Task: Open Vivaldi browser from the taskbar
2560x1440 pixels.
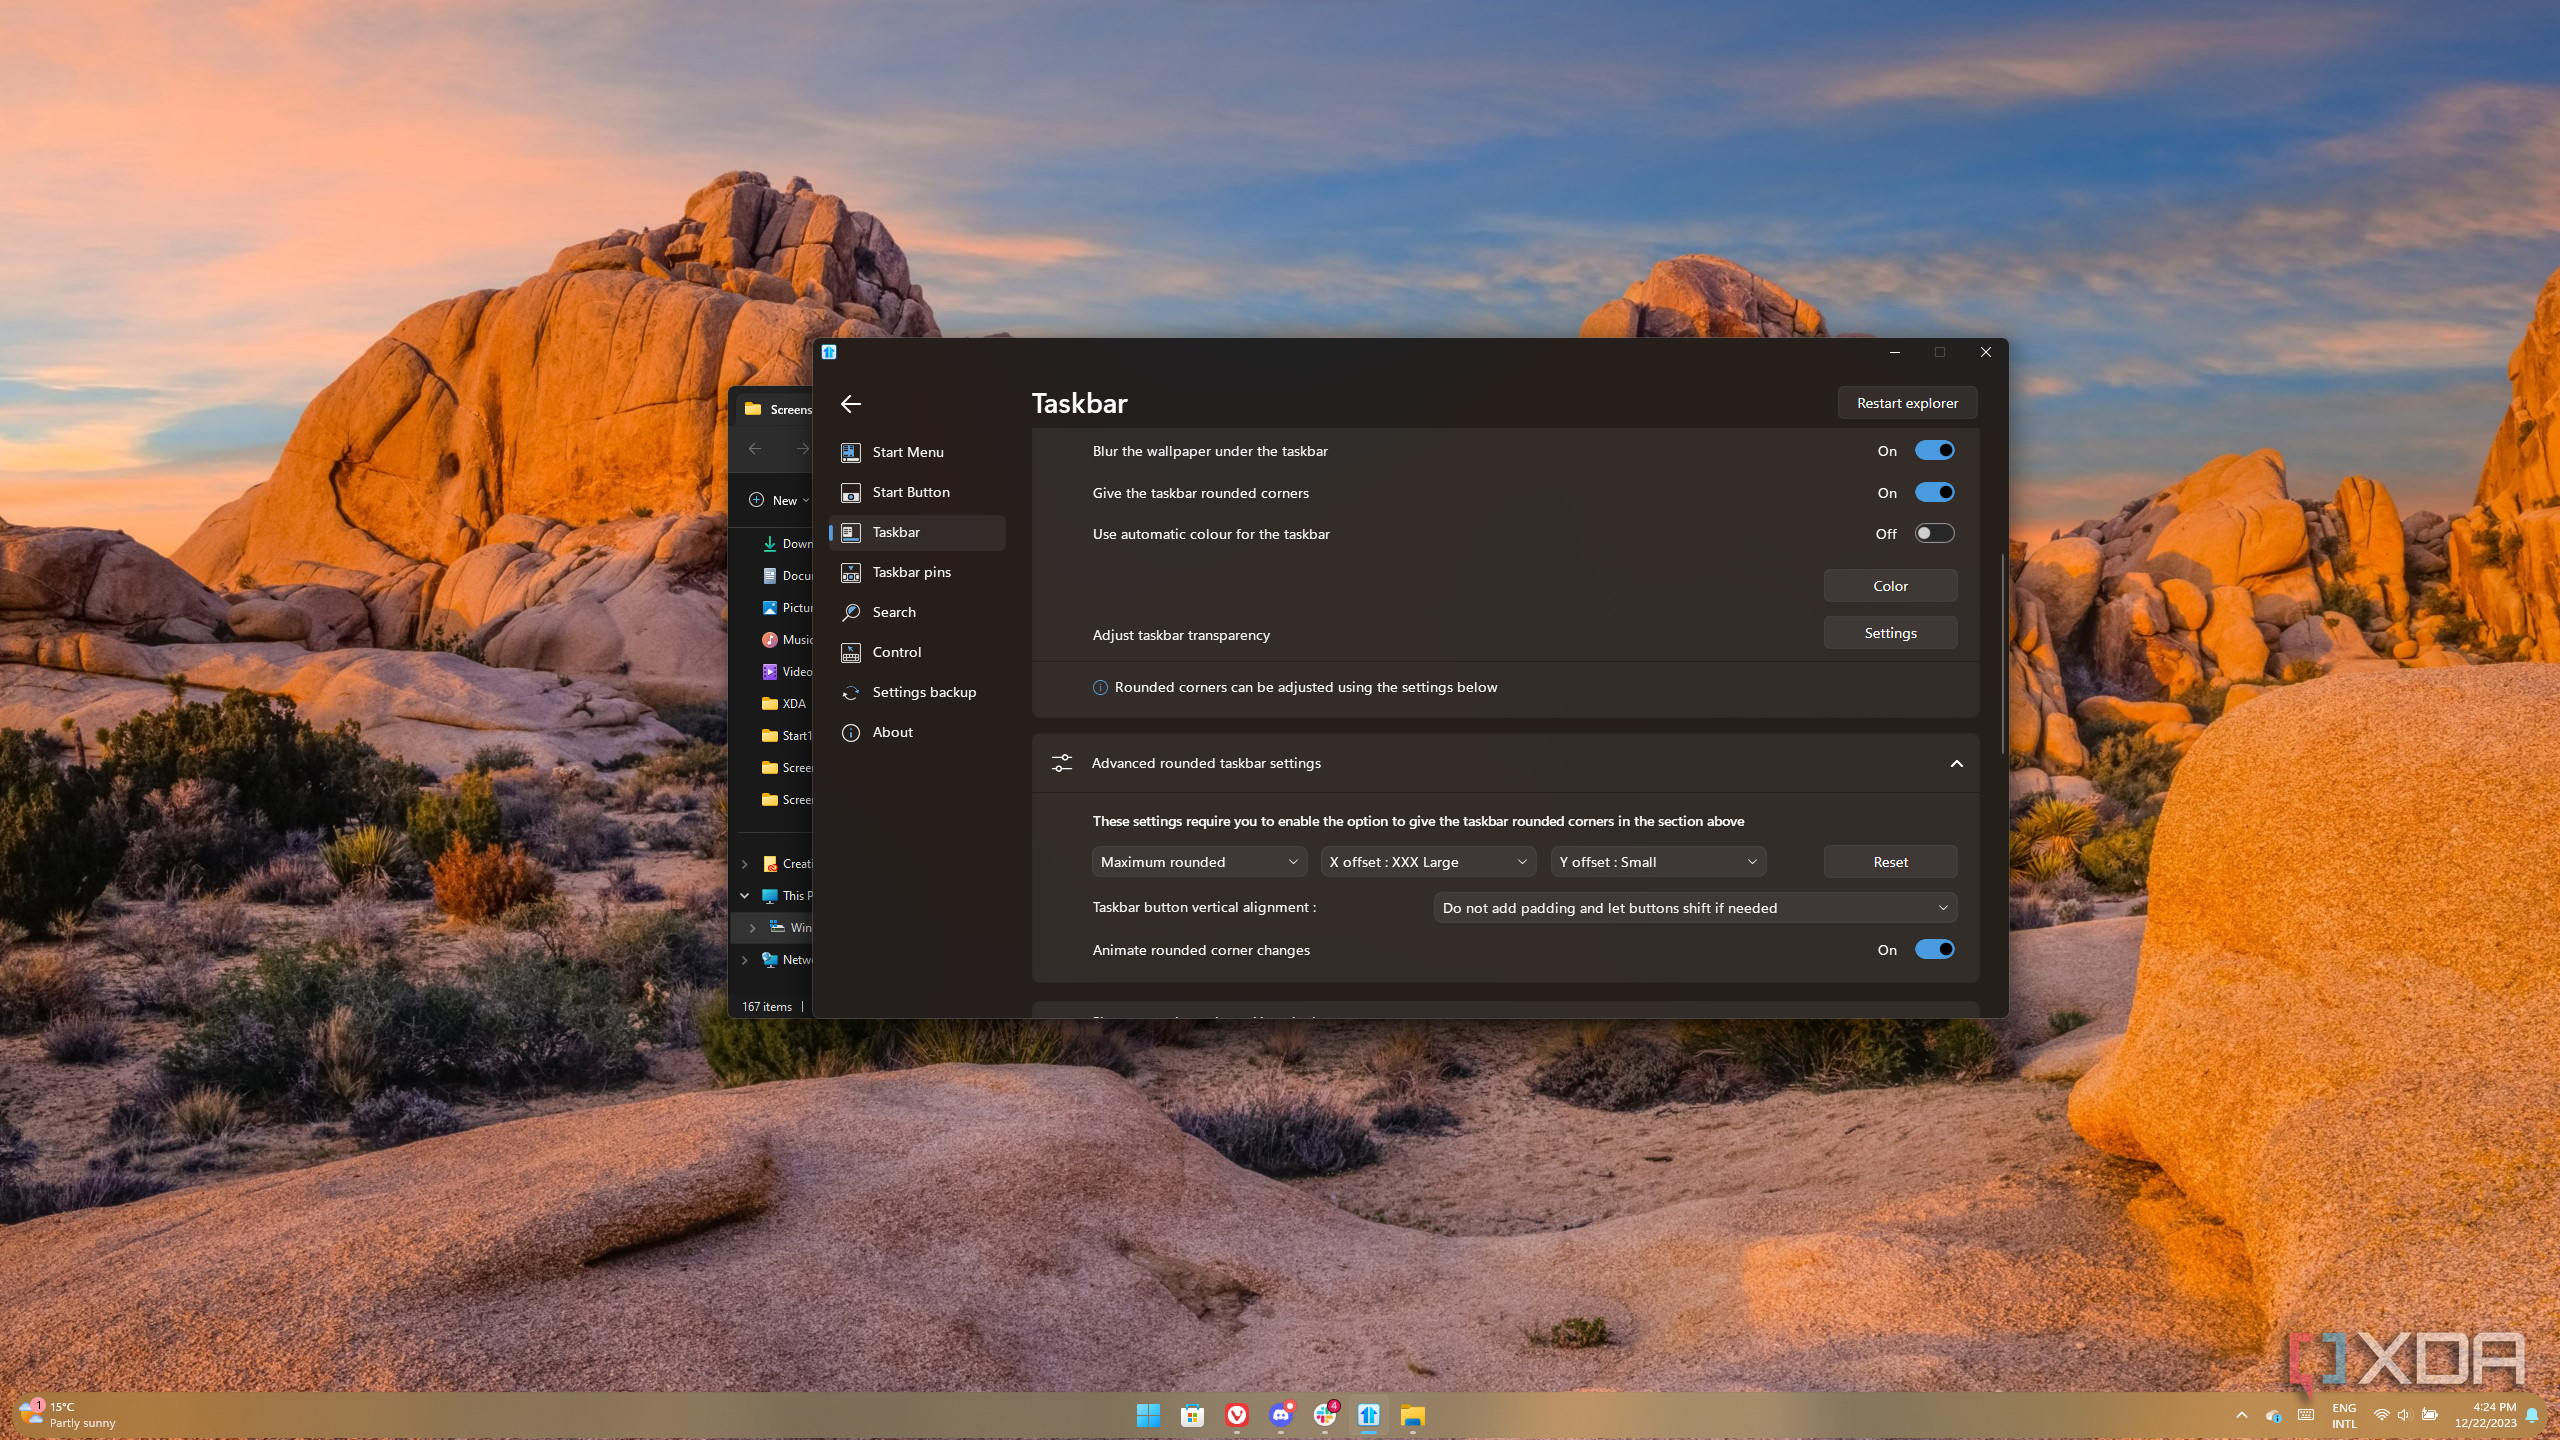Action: click(1237, 1415)
